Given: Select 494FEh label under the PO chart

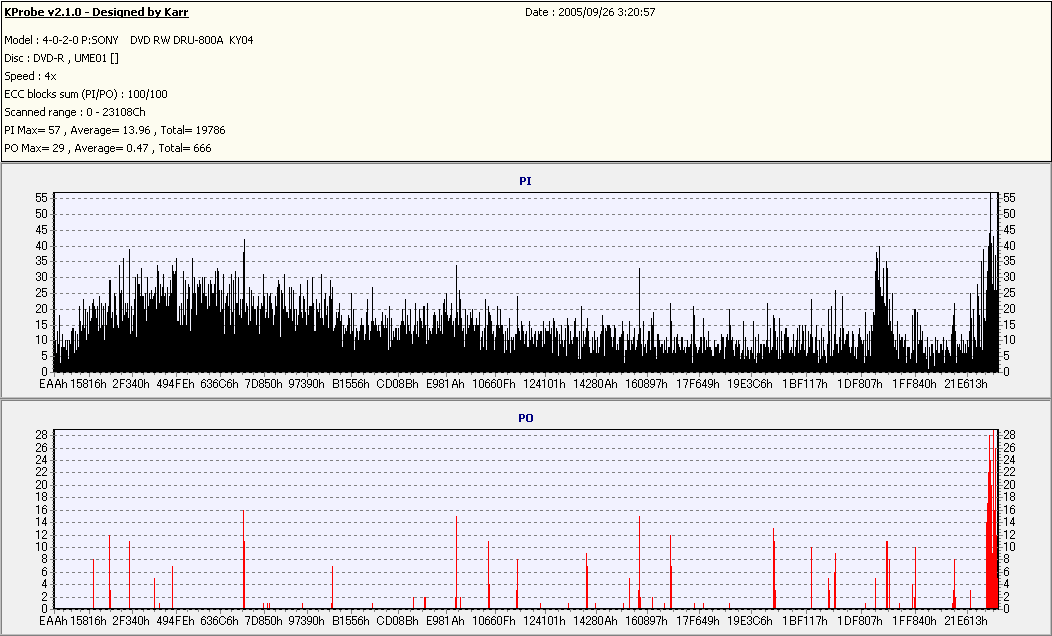Looking at the screenshot, I should [175, 621].
